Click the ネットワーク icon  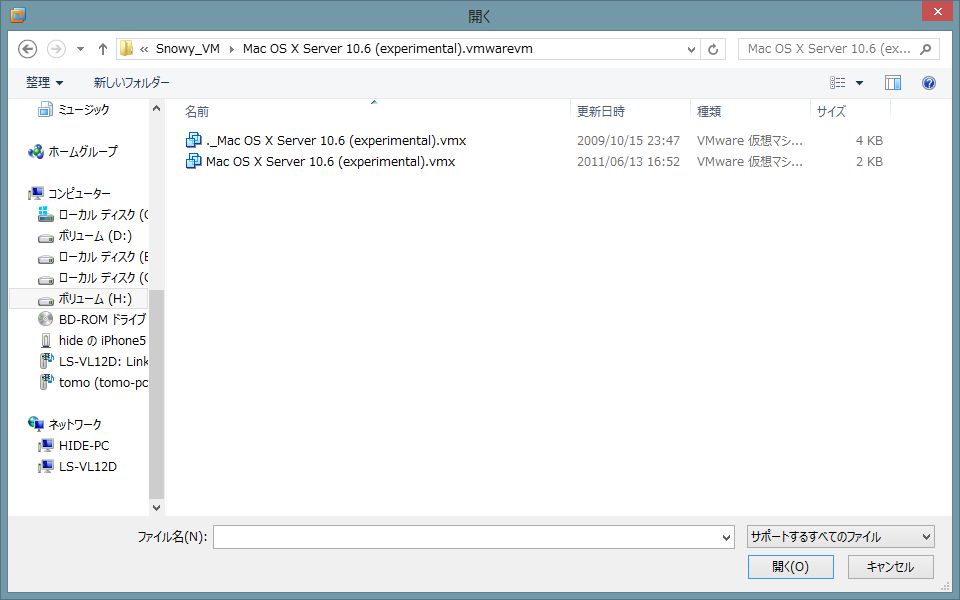[36, 424]
